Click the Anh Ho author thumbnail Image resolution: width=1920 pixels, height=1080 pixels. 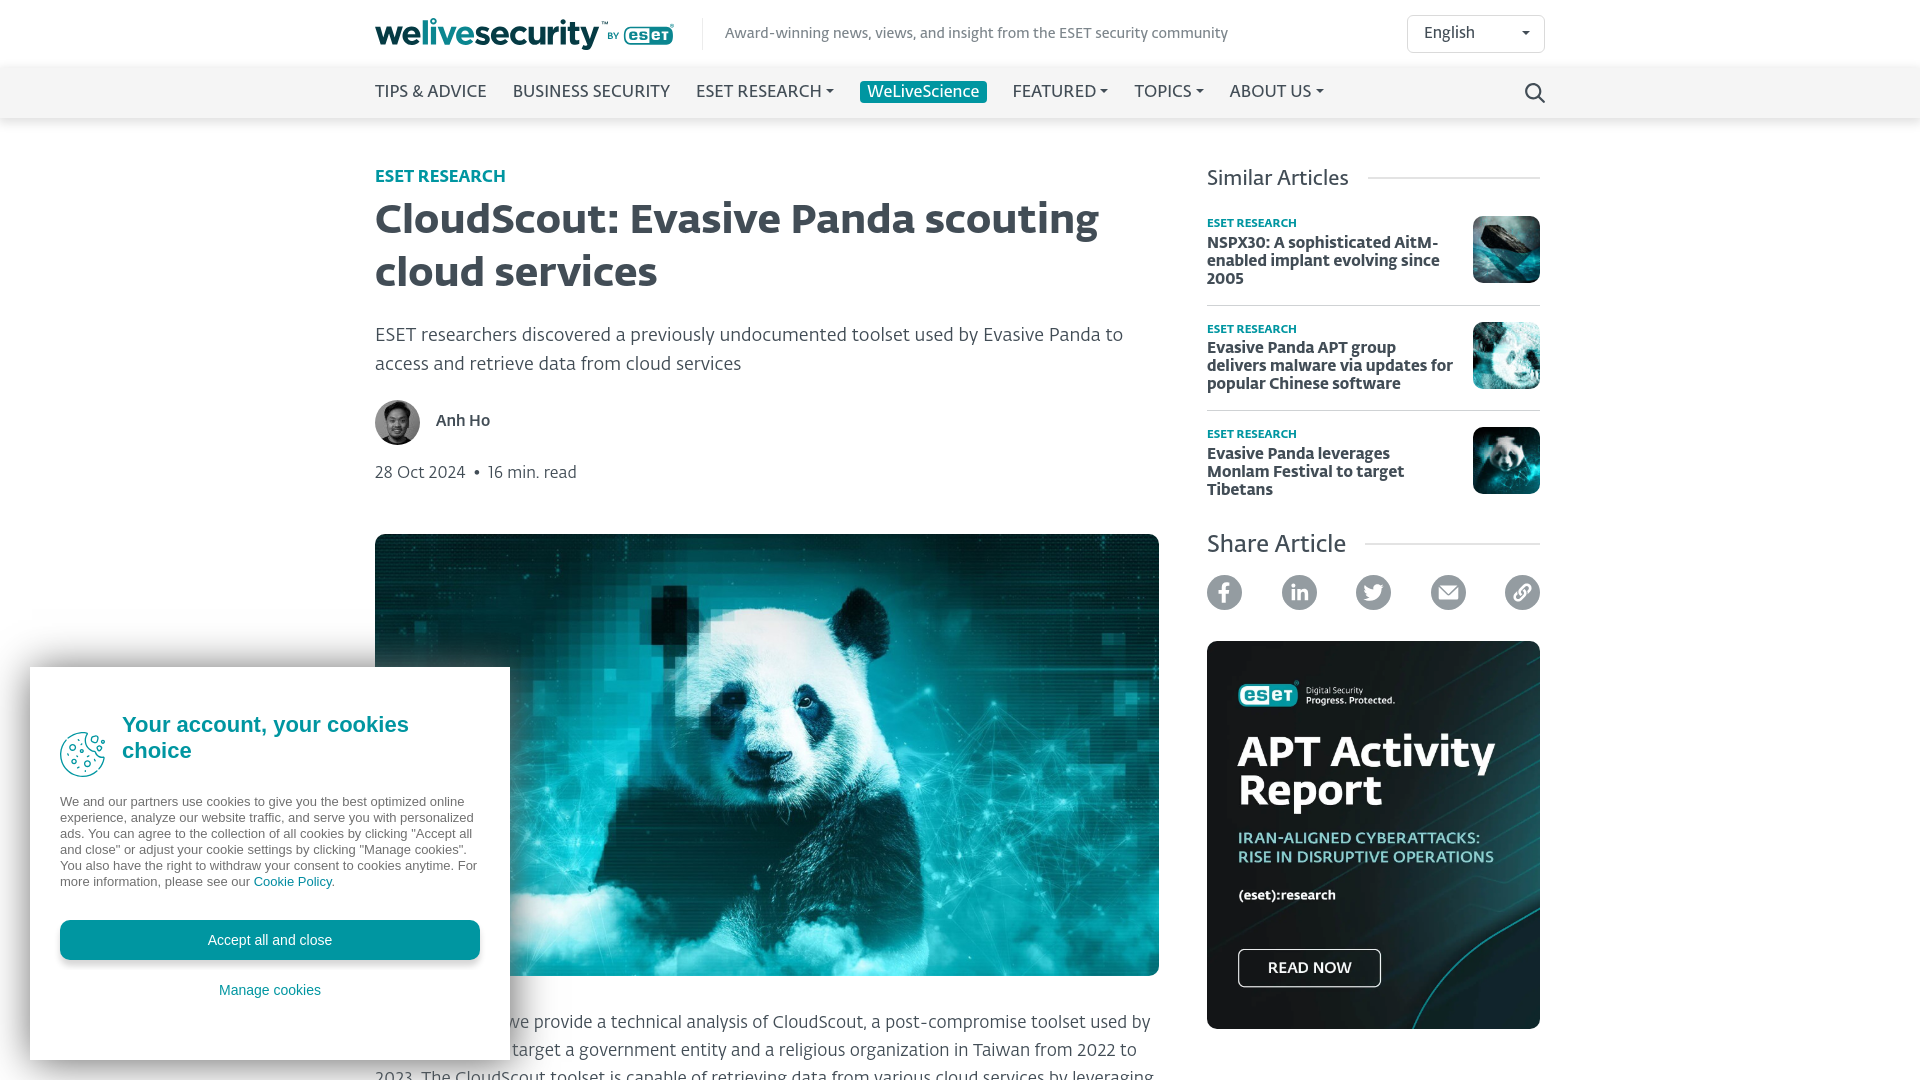pos(397,422)
